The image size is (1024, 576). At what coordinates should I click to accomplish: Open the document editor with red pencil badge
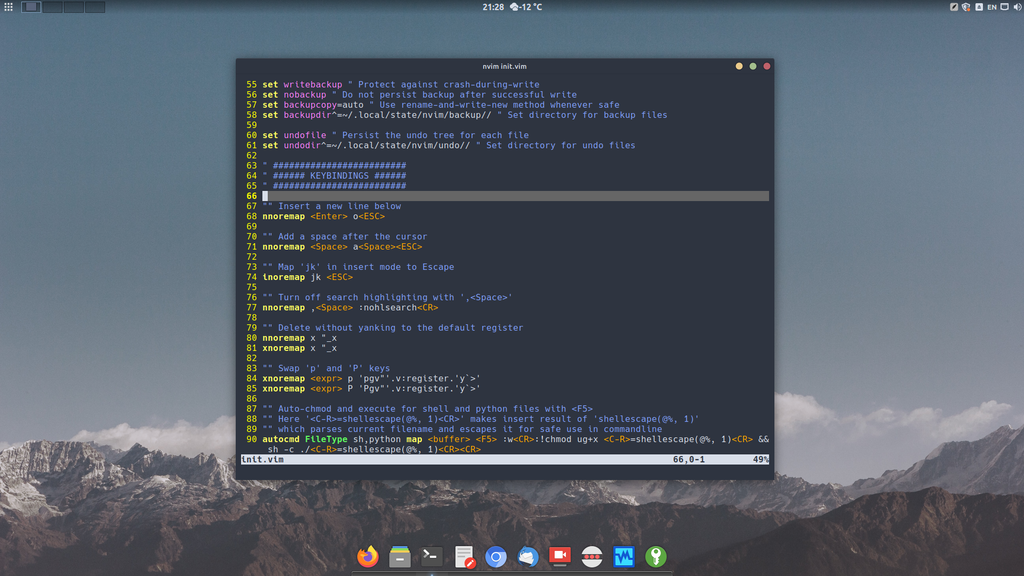click(x=464, y=557)
